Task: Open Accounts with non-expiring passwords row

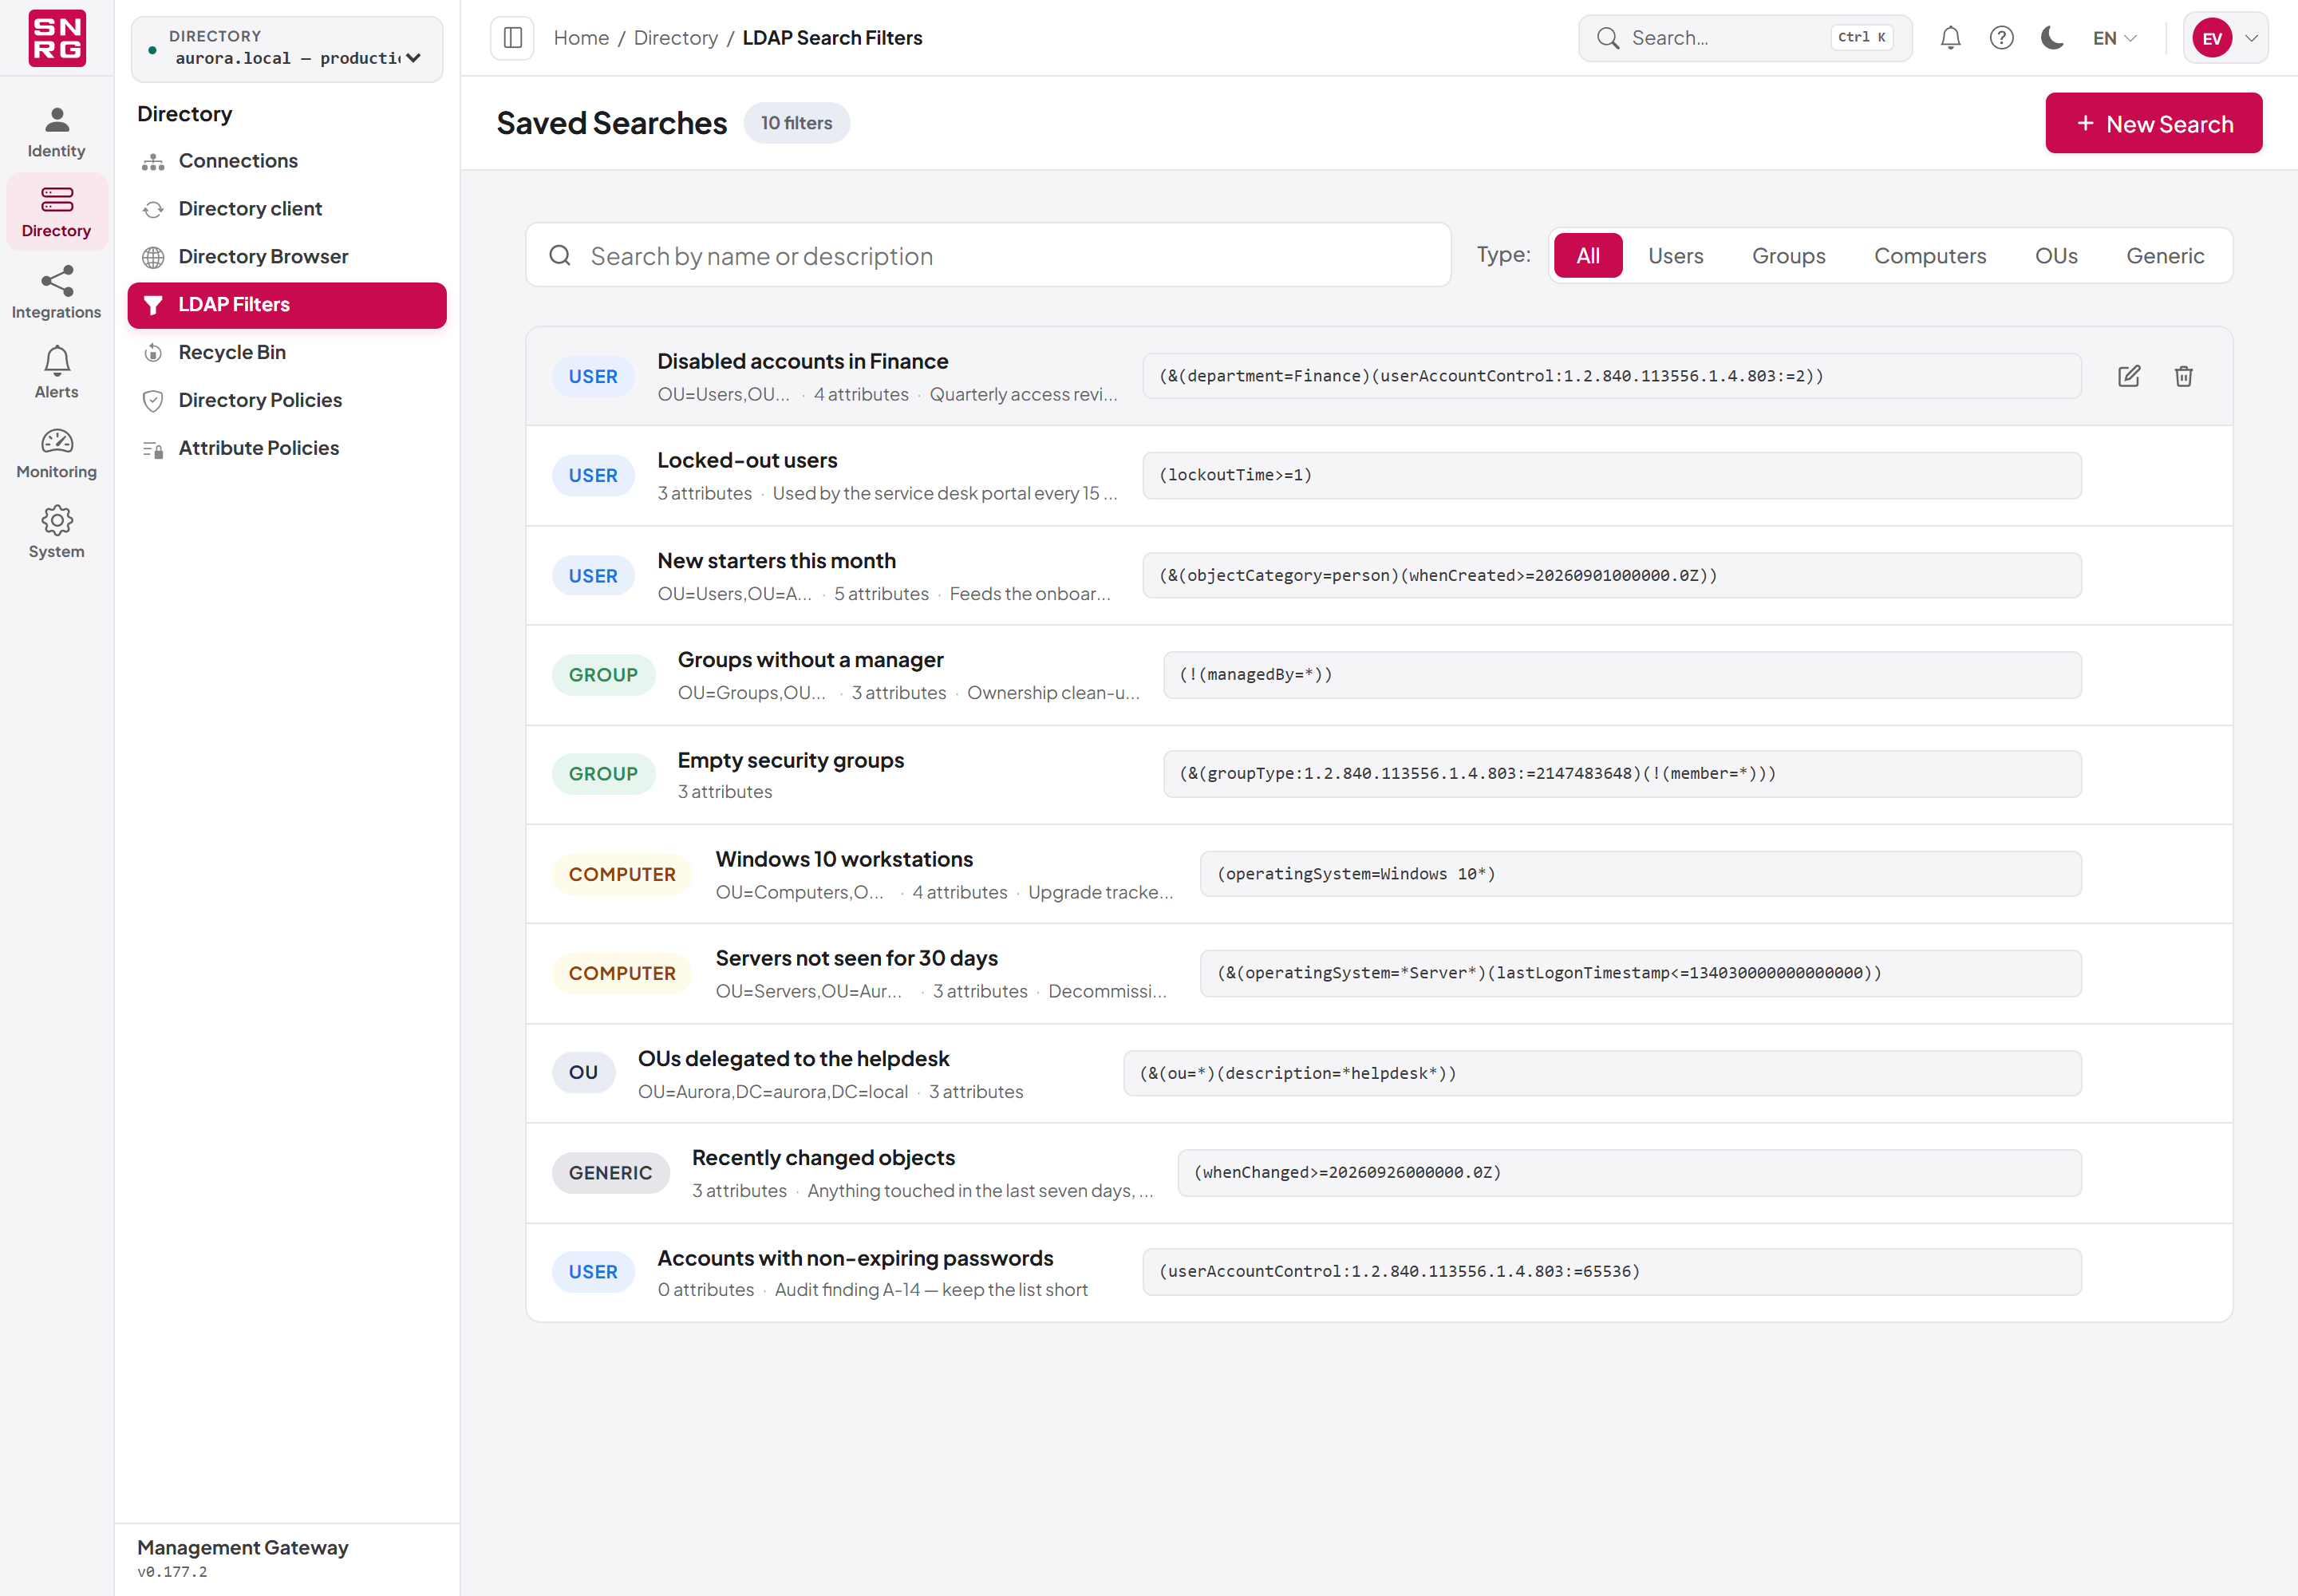Action: pyautogui.click(x=1379, y=1272)
